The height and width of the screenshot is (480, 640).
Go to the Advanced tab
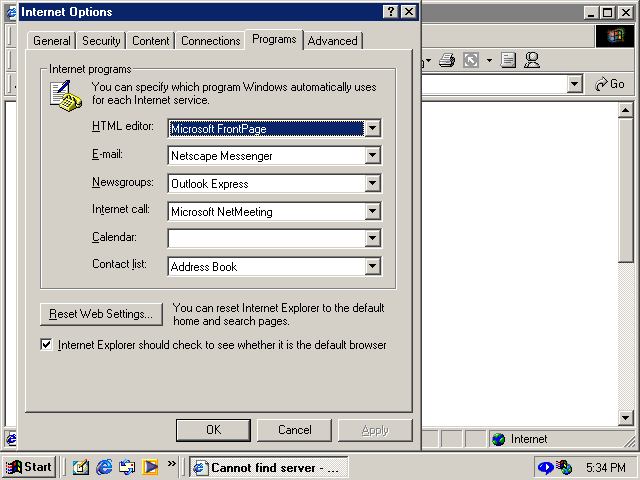(333, 41)
